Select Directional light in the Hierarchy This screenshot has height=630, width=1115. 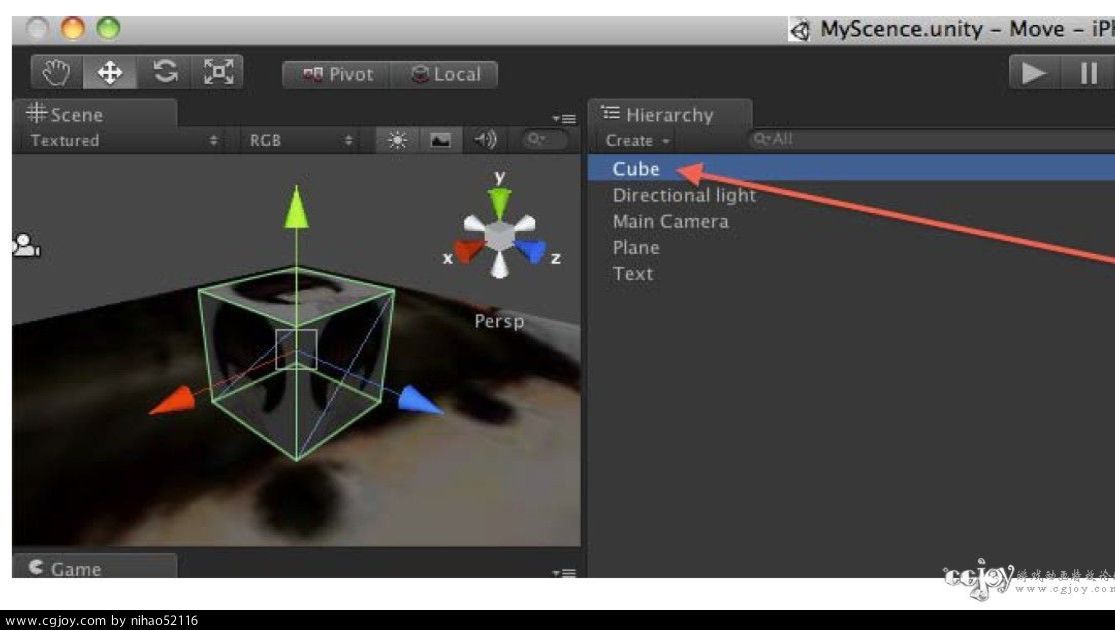click(685, 195)
